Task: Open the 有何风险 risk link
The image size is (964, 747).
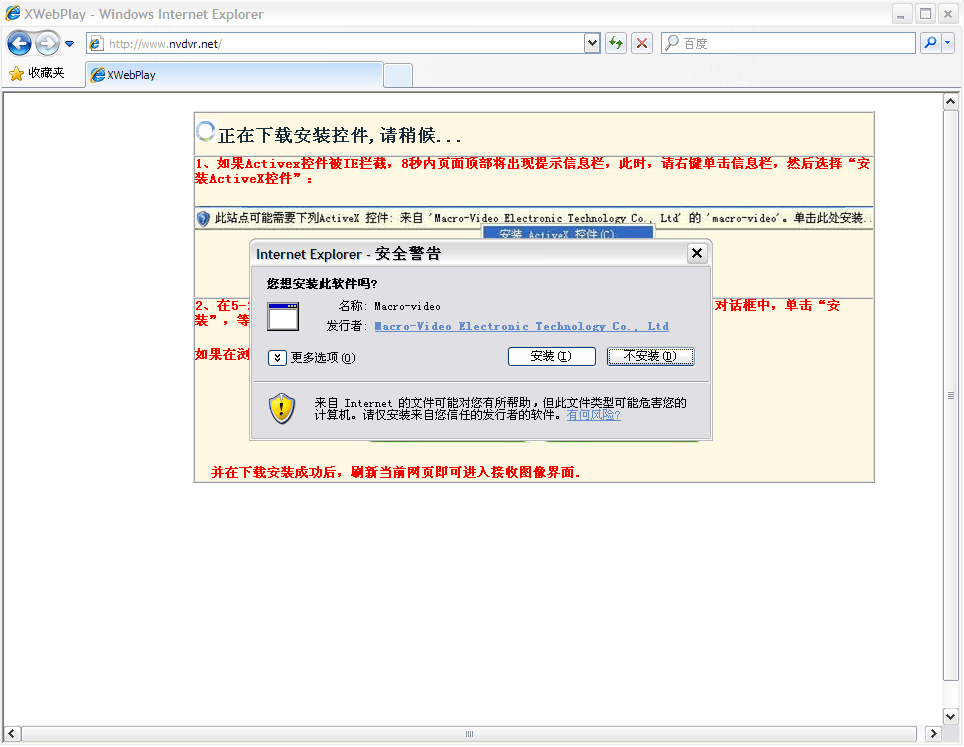Action: click(x=593, y=415)
